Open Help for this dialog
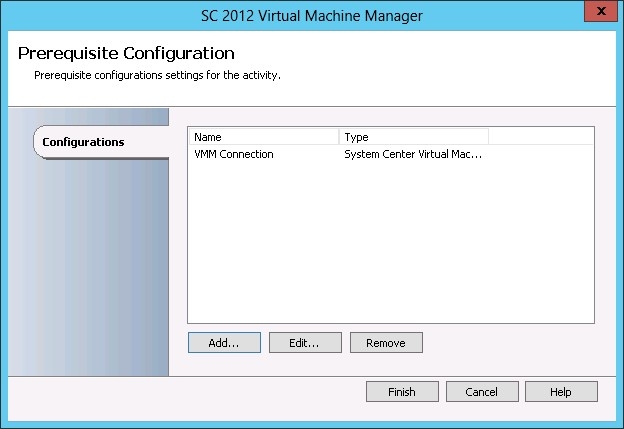The width and height of the screenshot is (624, 429). (x=561, y=392)
